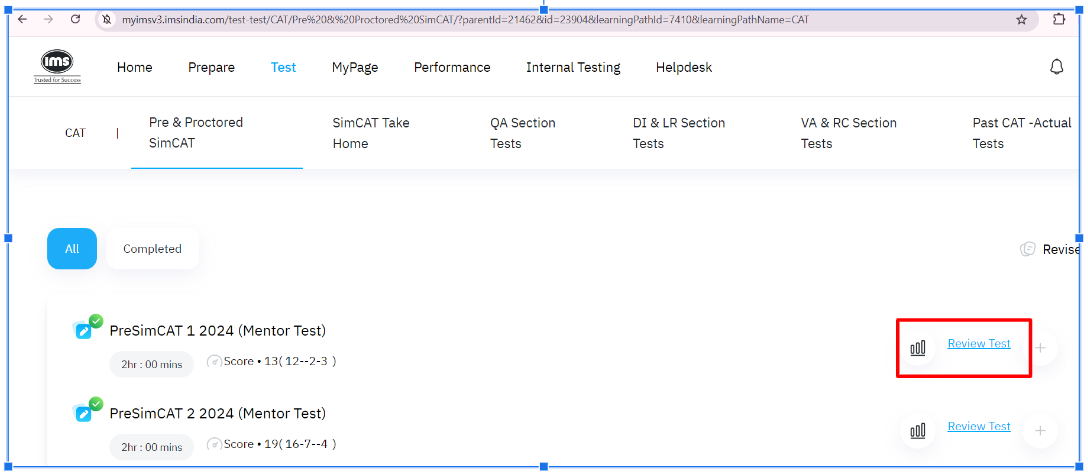
Task: Click the Score 13 text for PreSimCAT 1
Action: (x=280, y=362)
